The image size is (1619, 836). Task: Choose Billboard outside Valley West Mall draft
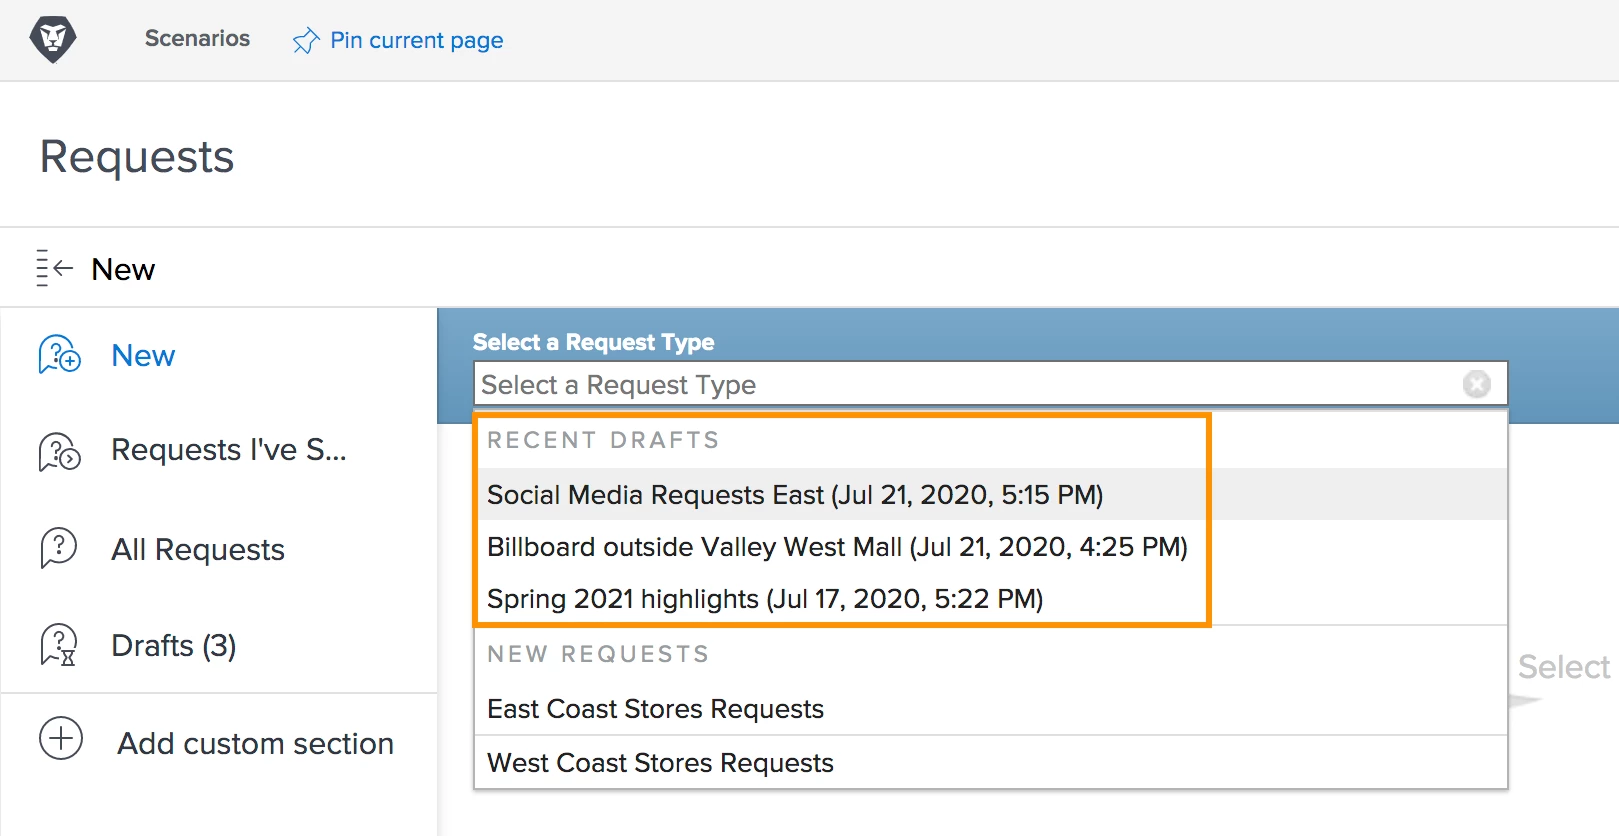click(x=836, y=547)
